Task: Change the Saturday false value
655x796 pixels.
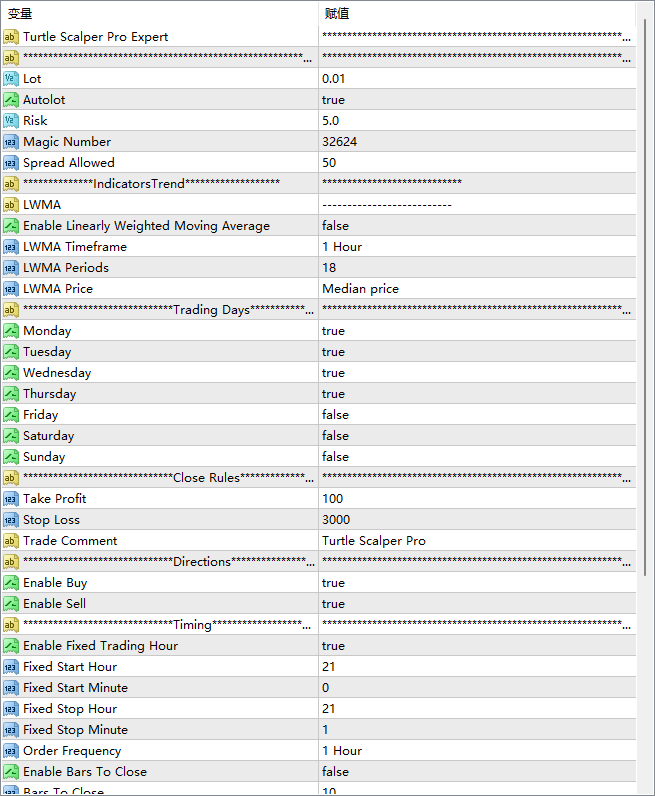Action: pos(477,436)
